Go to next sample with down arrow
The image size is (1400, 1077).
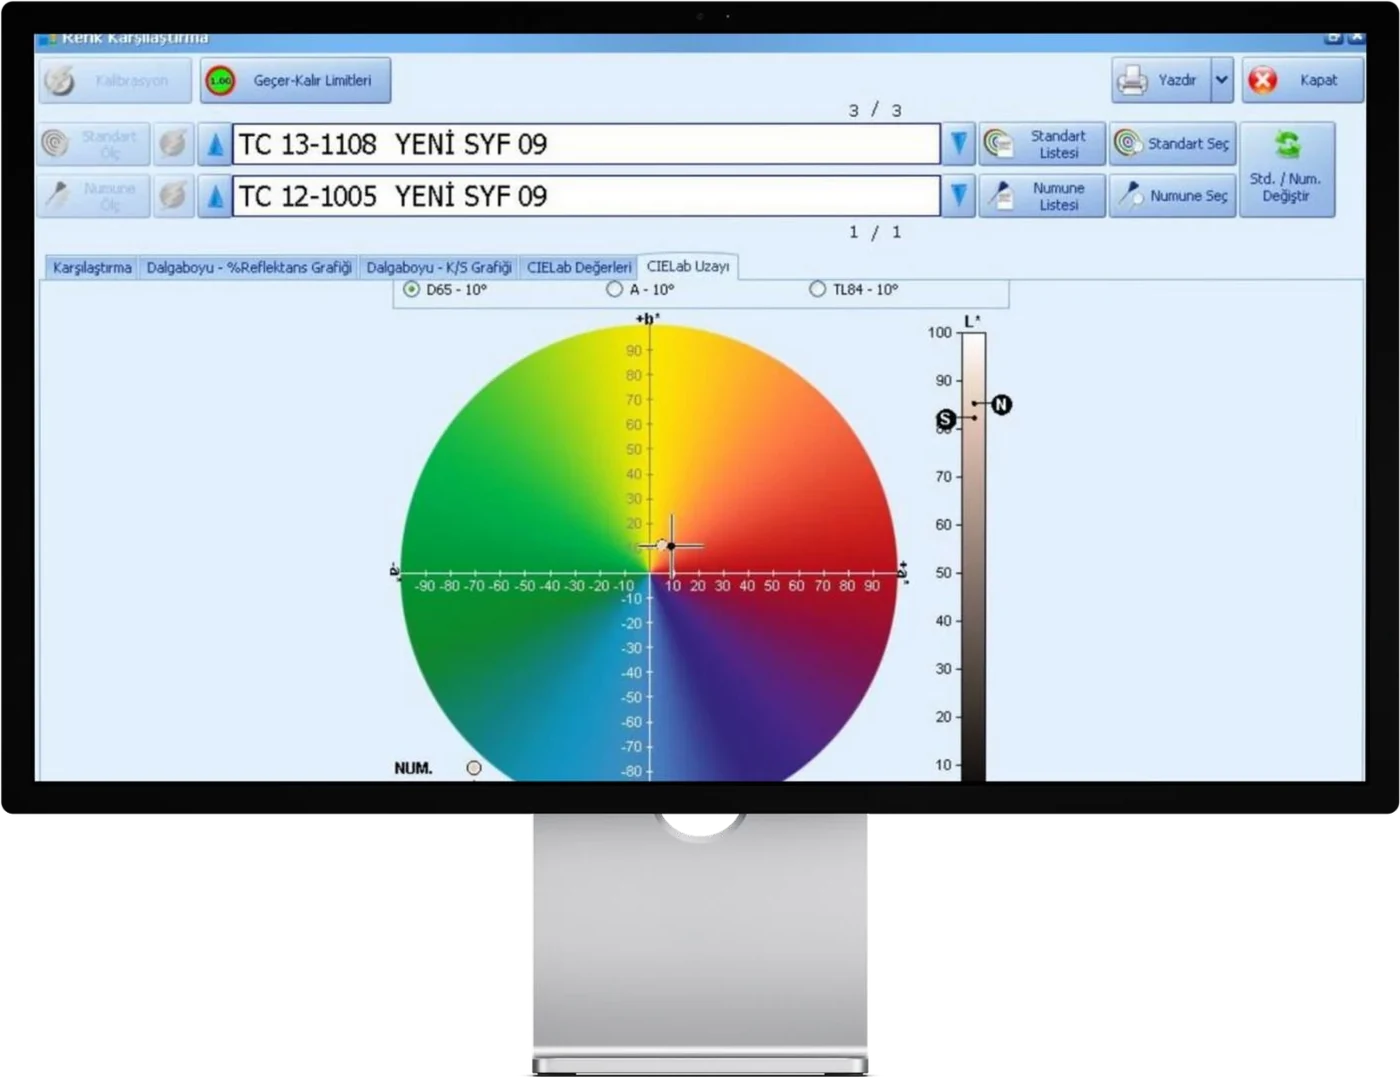958,196
